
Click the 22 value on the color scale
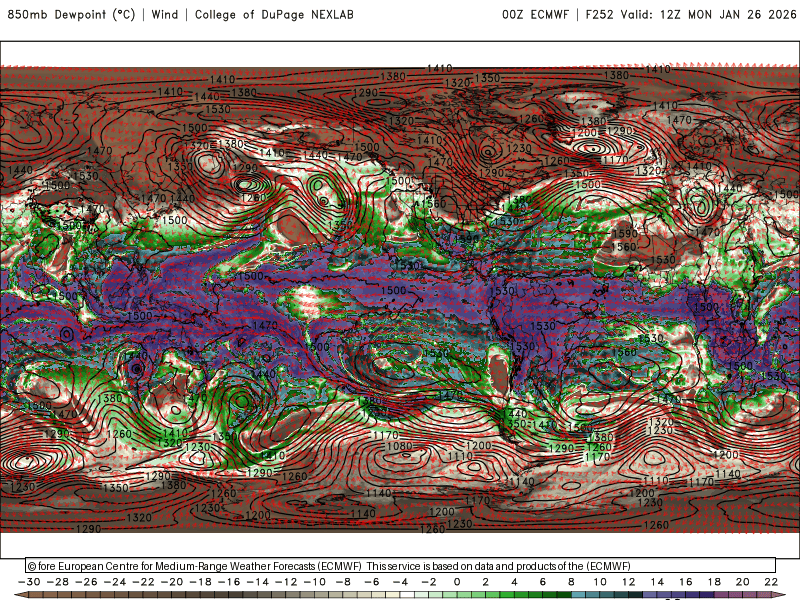click(771, 582)
